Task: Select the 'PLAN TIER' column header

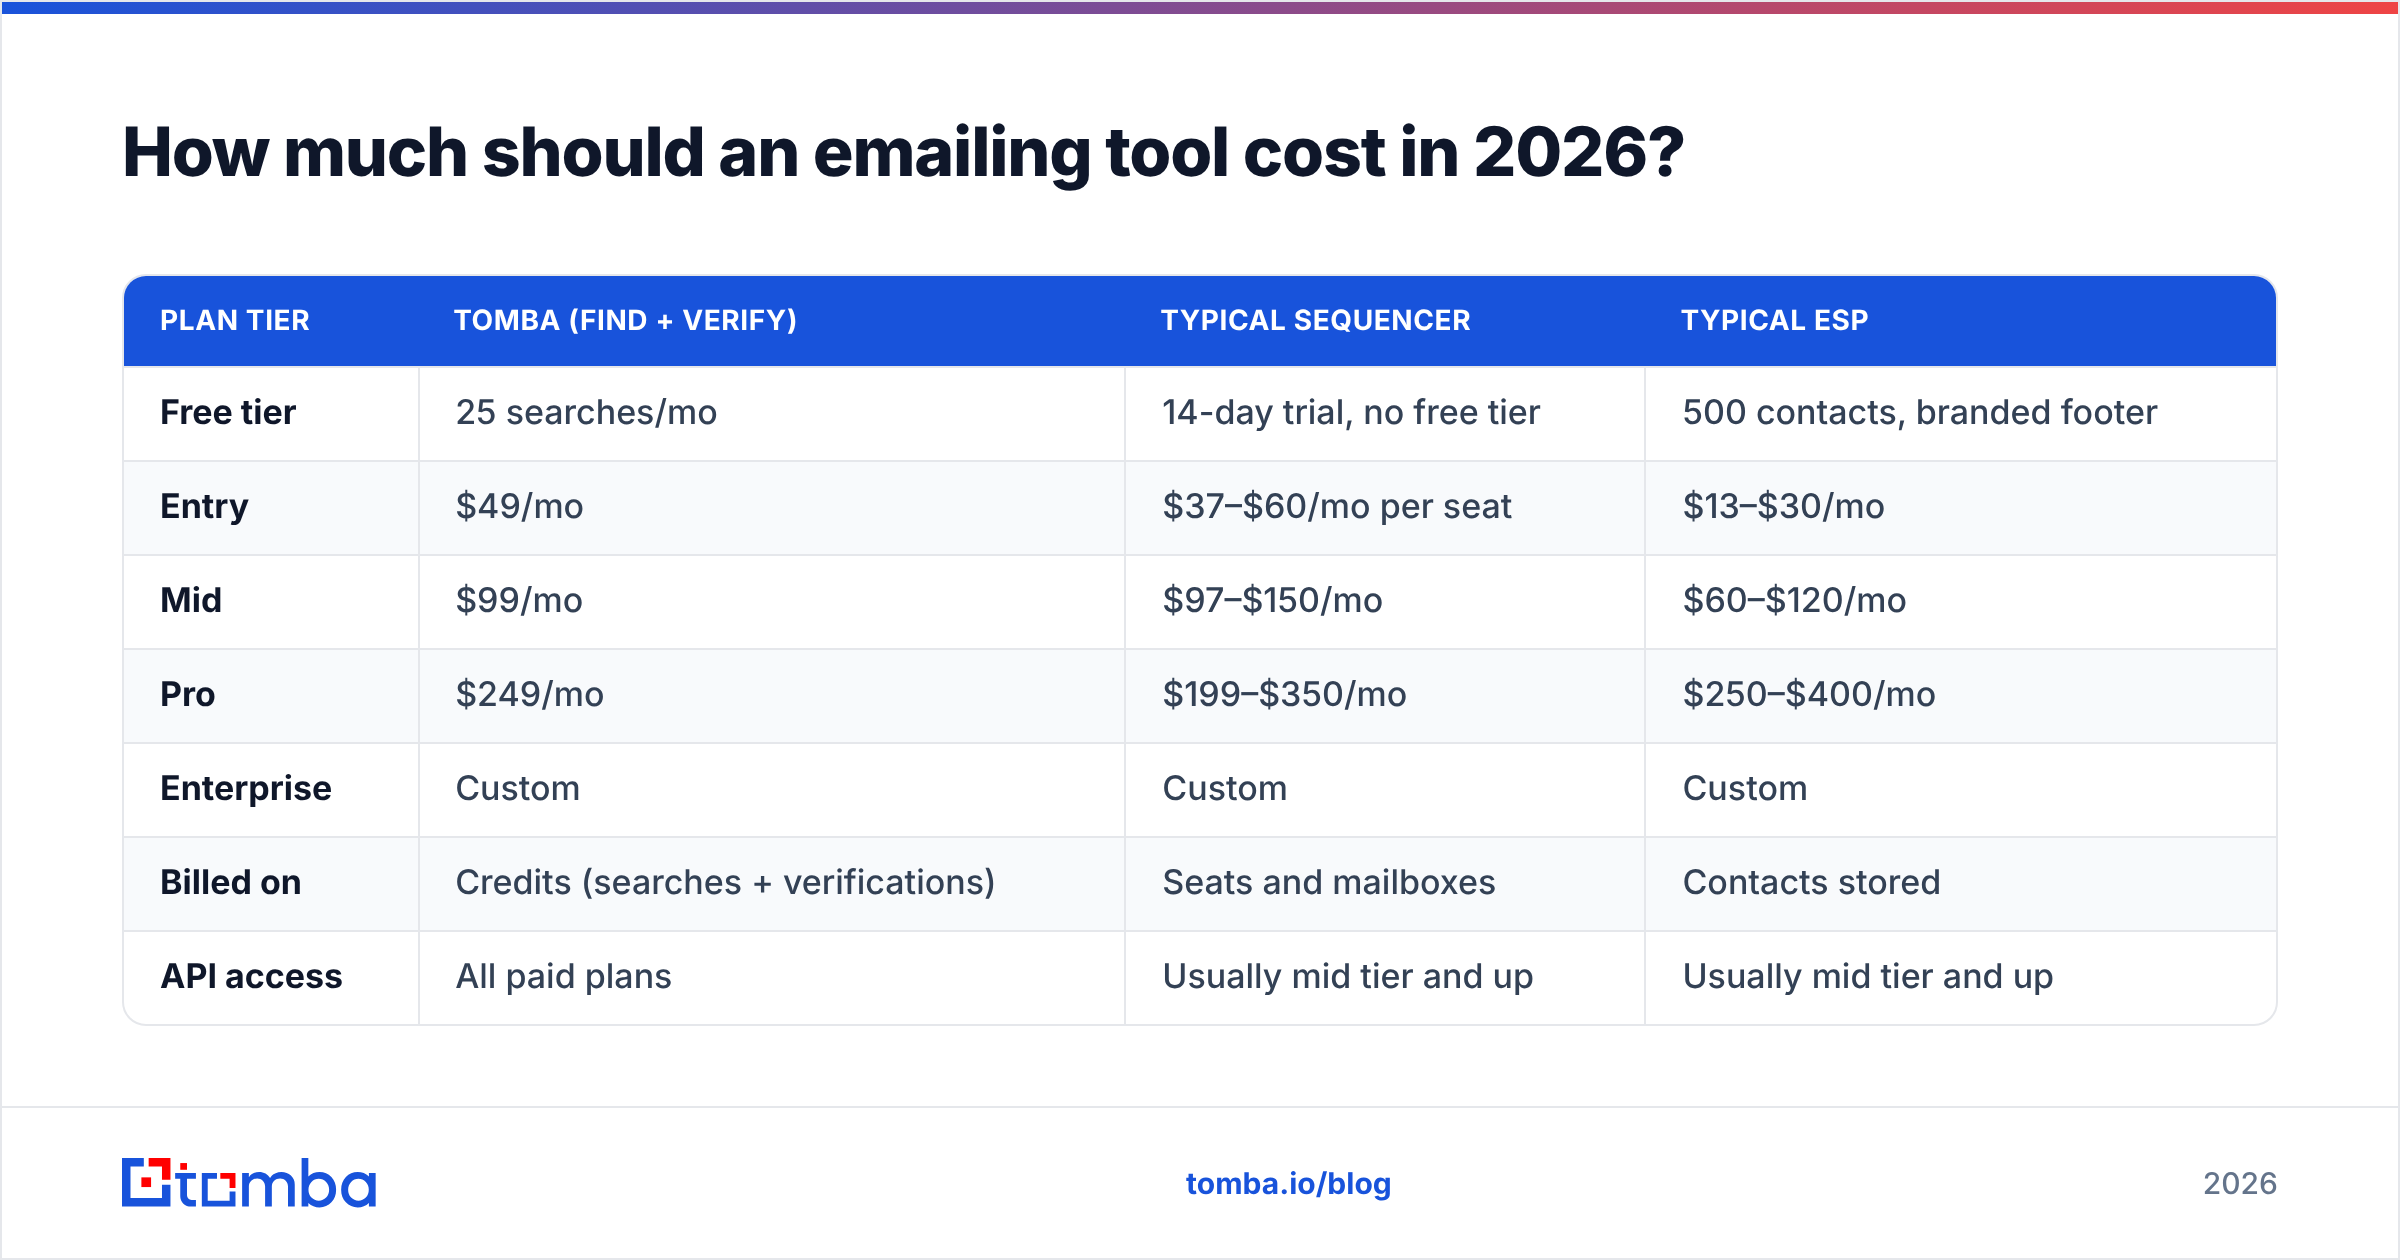Action: (x=235, y=320)
